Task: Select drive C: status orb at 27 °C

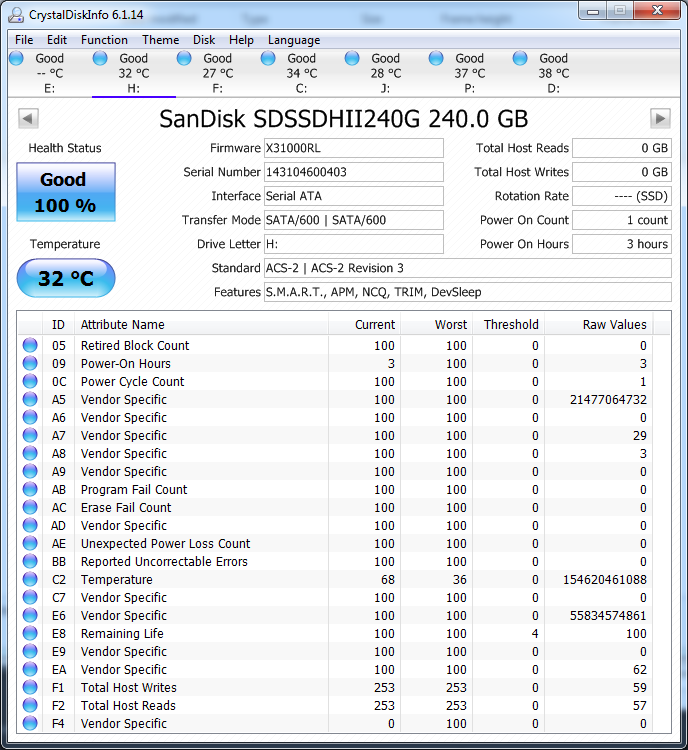Action: click(x=184, y=59)
